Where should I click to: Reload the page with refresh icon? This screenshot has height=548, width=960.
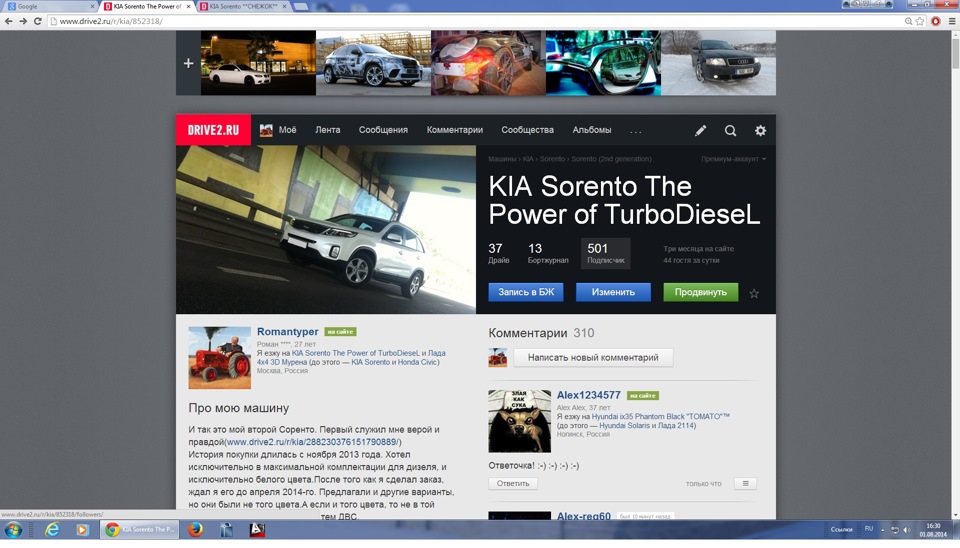(37, 21)
